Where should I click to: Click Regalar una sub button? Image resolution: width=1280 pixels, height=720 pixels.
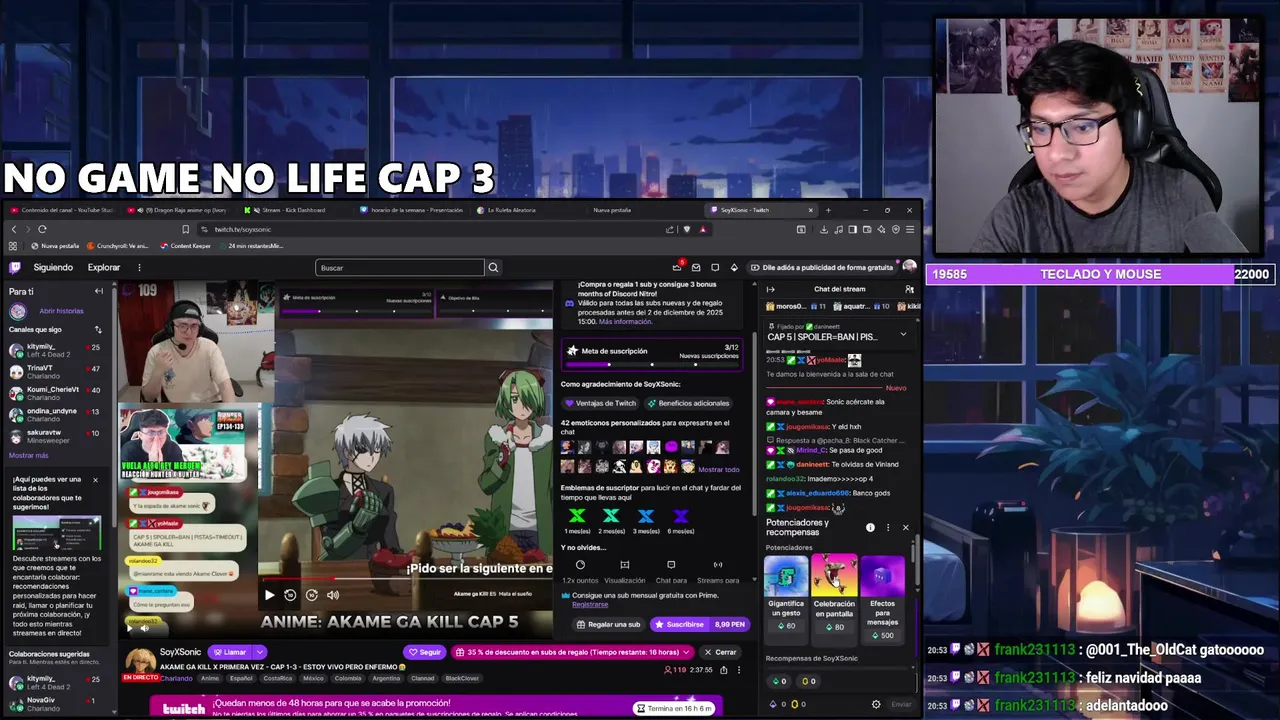click(x=609, y=624)
